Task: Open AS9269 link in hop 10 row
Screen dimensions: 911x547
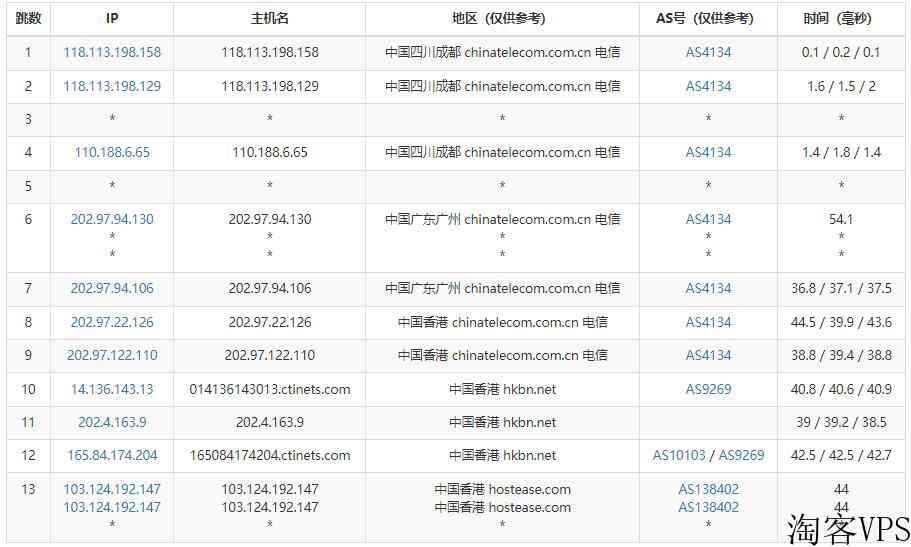Action: coord(708,389)
